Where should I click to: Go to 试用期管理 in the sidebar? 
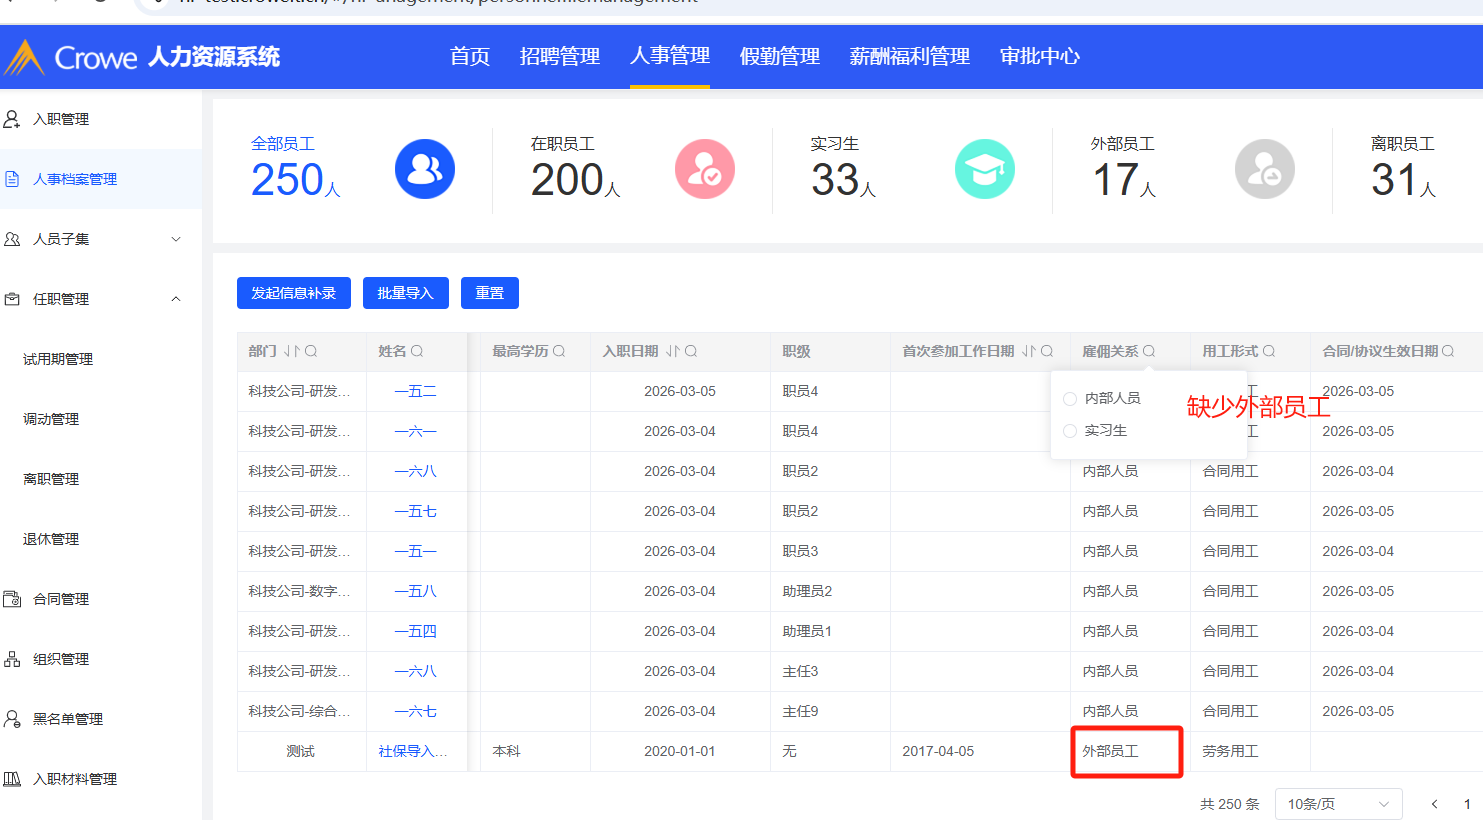pyautogui.click(x=58, y=359)
